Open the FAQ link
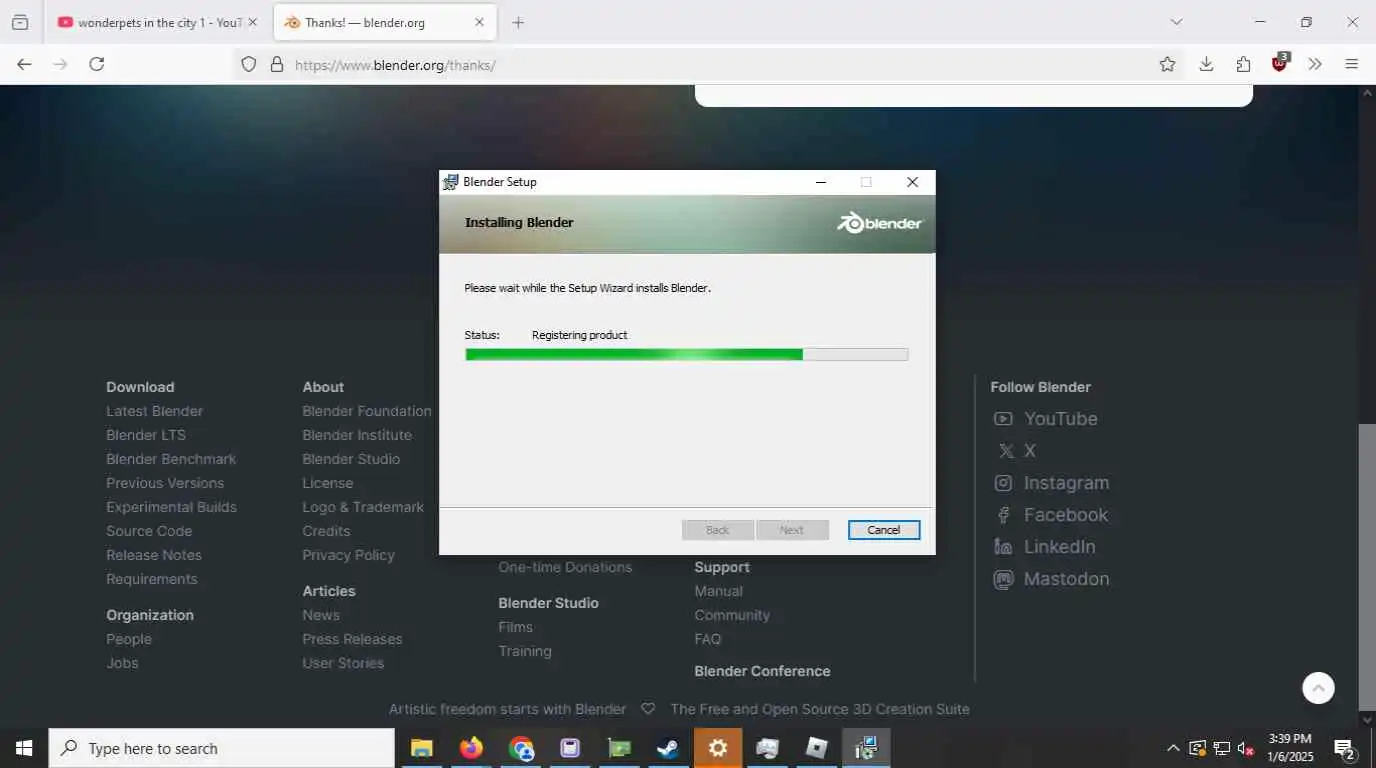The width and height of the screenshot is (1376, 768). 707,639
